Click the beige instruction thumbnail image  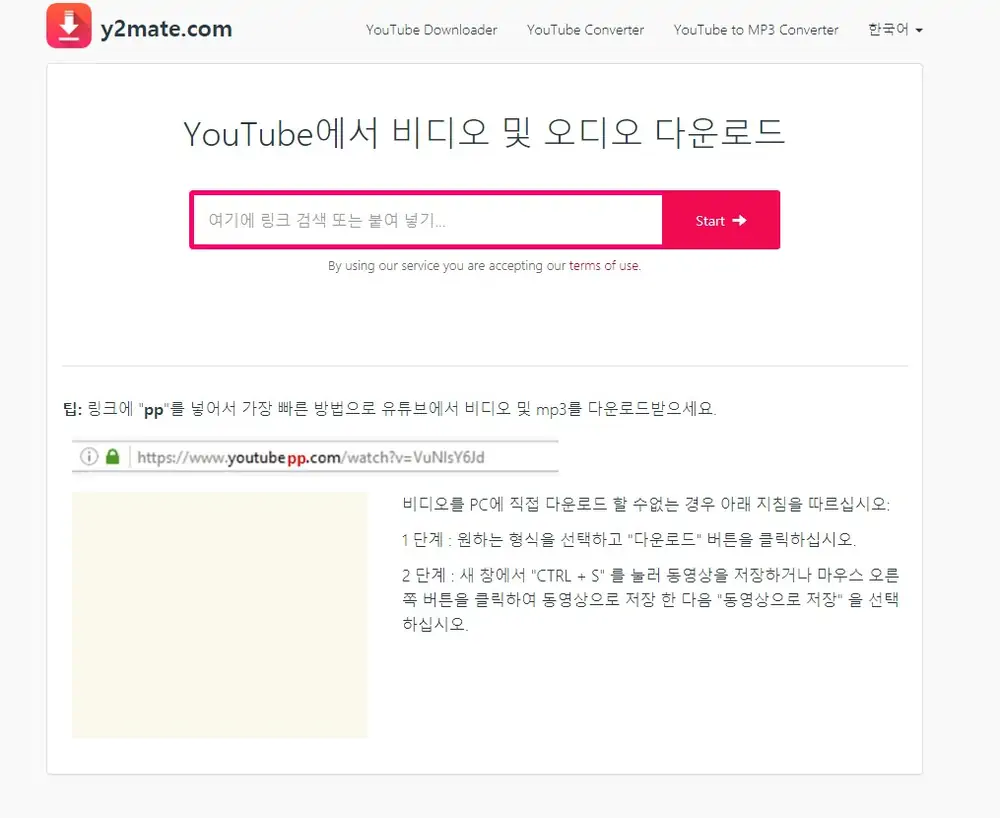(219, 614)
